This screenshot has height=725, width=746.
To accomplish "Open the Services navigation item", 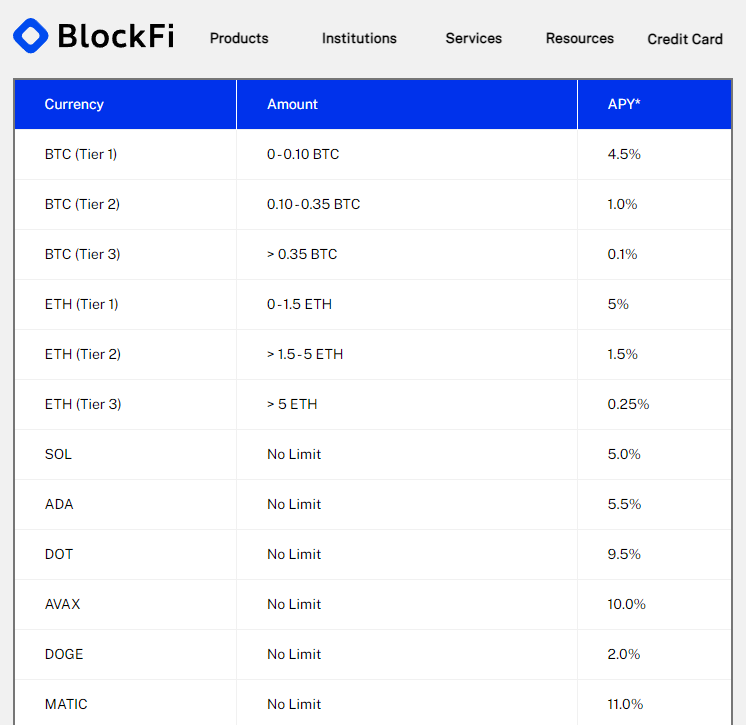I will pyautogui.click(x=473, y=38).
